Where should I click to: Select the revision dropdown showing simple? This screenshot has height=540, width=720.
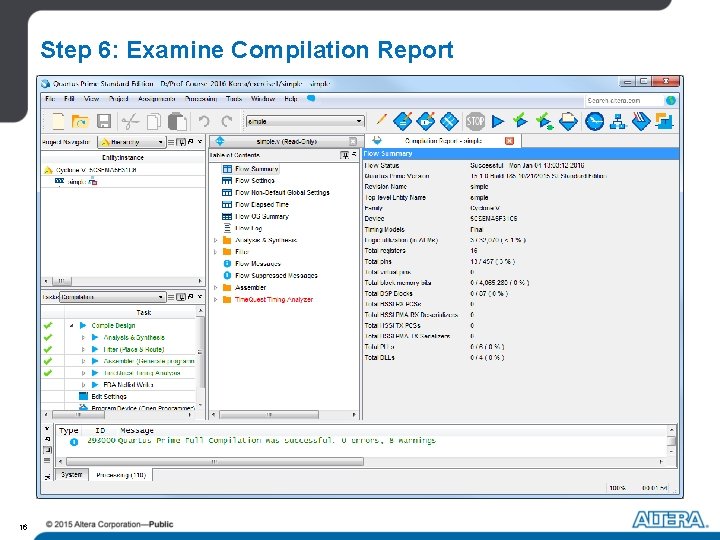(305, 121)
